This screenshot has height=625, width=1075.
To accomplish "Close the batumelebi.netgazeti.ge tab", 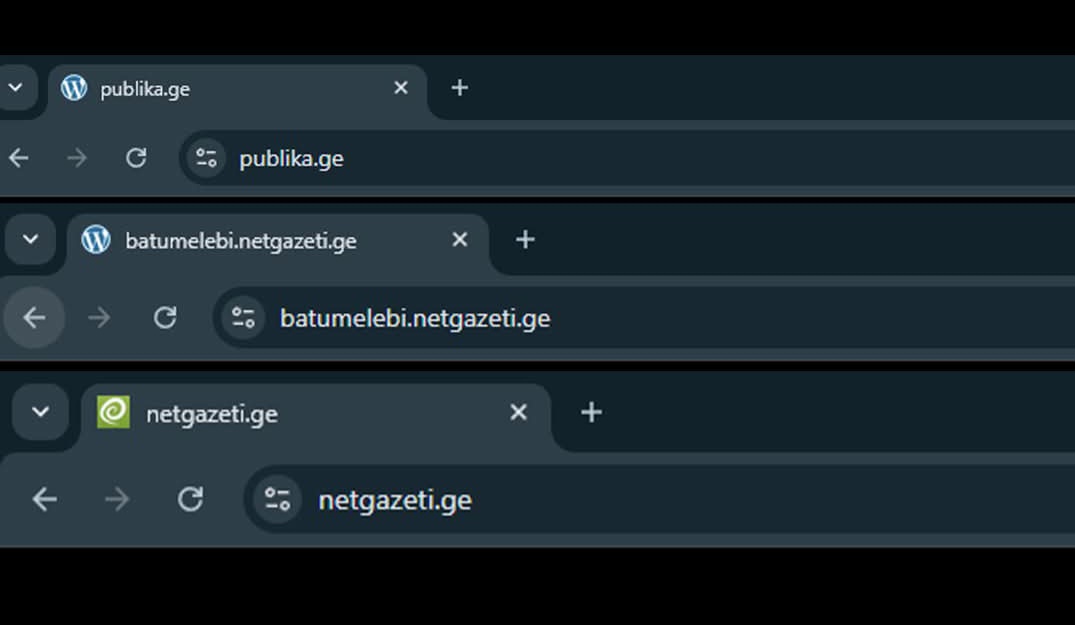I will (459, 240).
